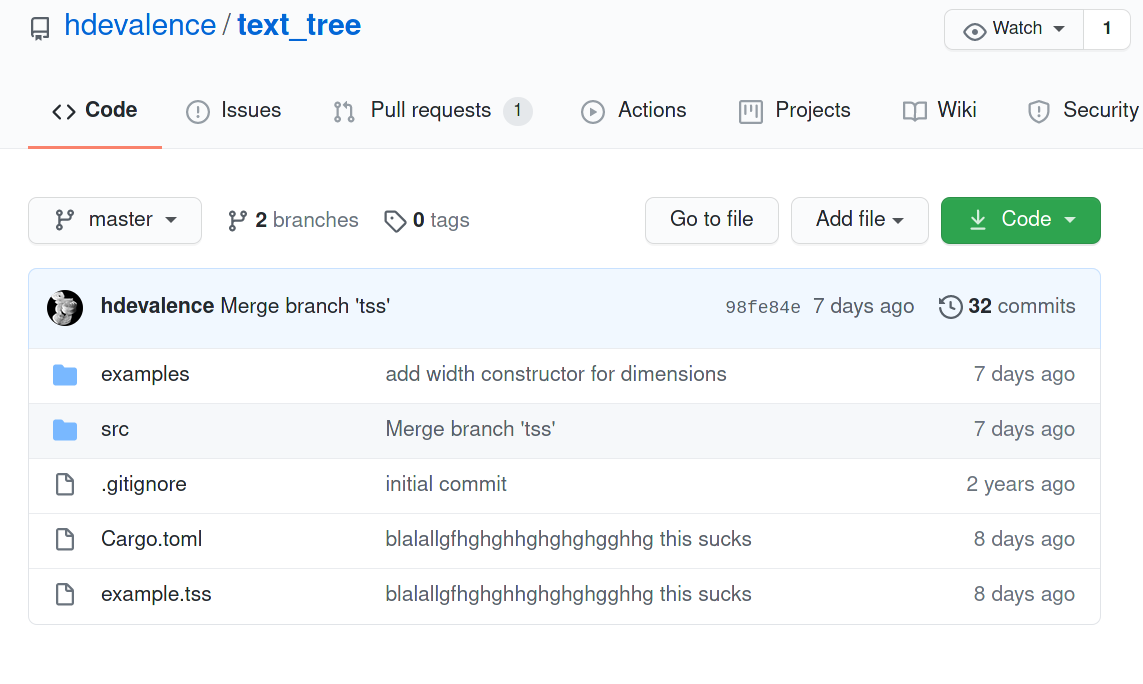Go to the Actions tab
This screenshot has height=684, width=1143.
click(x=633, y=110)
